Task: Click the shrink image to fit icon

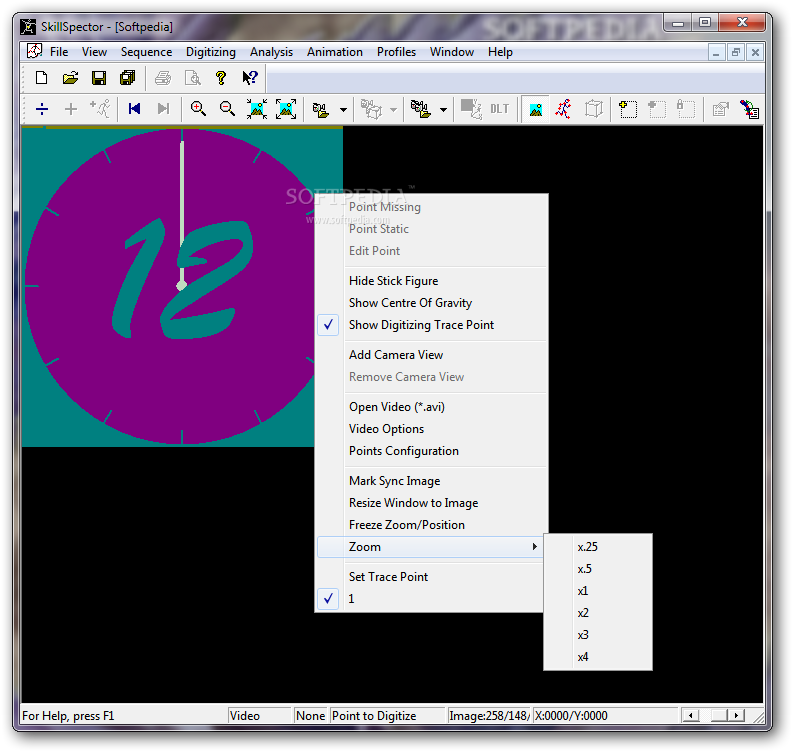Action: pyautogui.click(x=257, y=109)
